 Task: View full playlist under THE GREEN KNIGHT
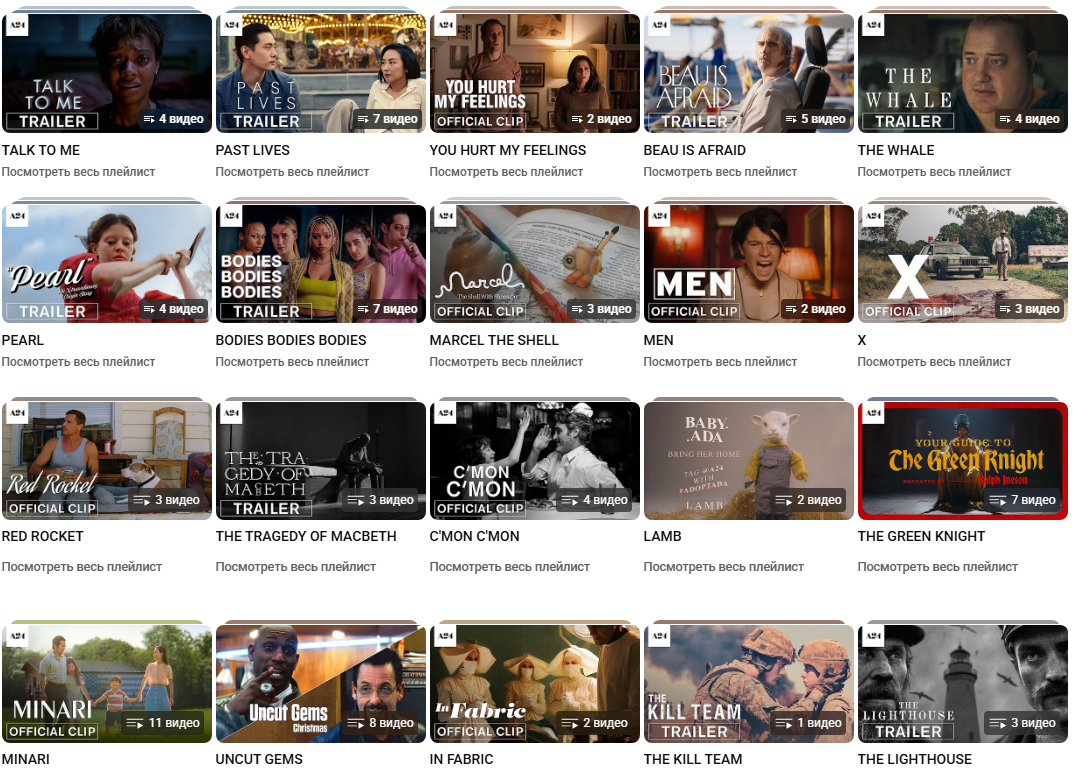point(938,567)
